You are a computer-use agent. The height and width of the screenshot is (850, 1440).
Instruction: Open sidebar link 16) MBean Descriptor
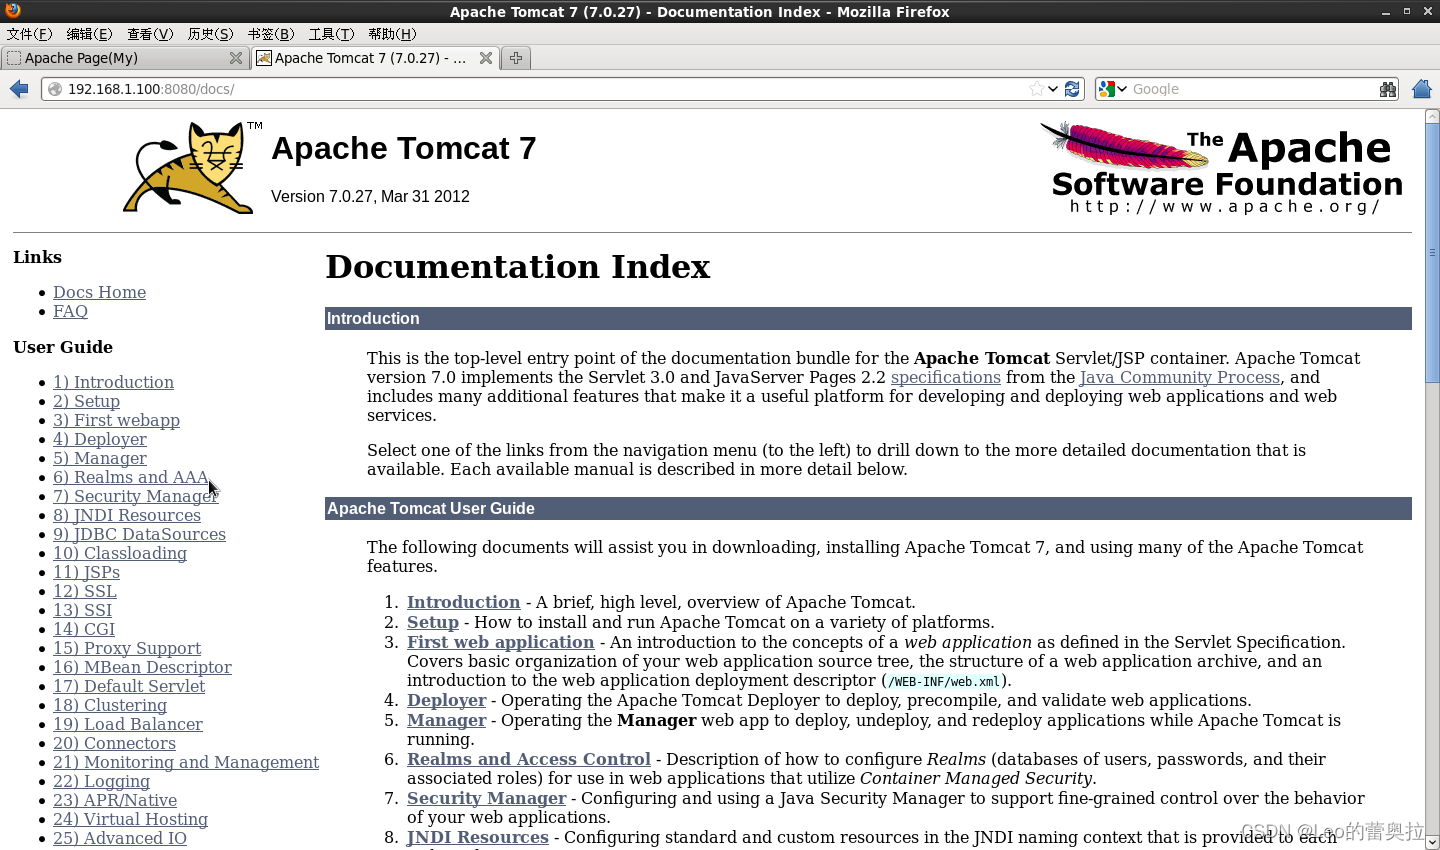click(142, 667)
